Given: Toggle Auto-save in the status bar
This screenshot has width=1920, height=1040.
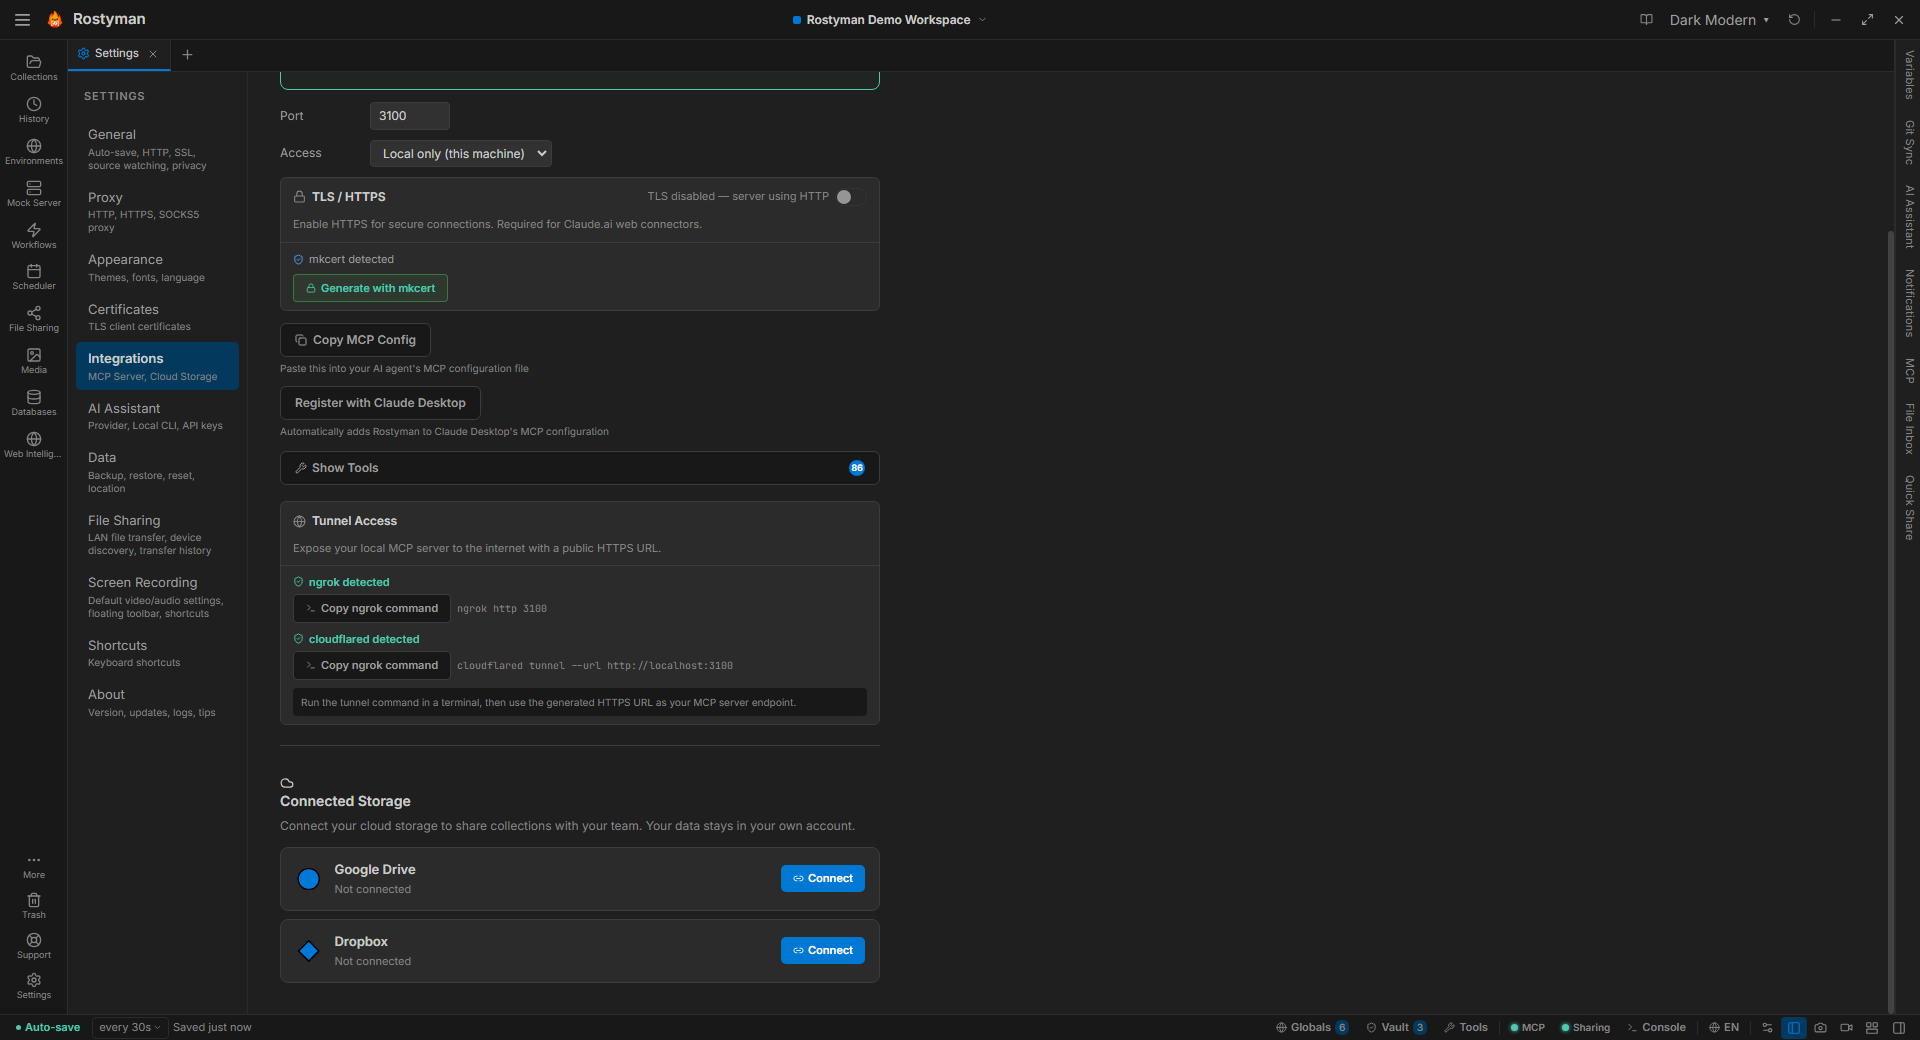Looking at the screenshot, I should 48,1027.
